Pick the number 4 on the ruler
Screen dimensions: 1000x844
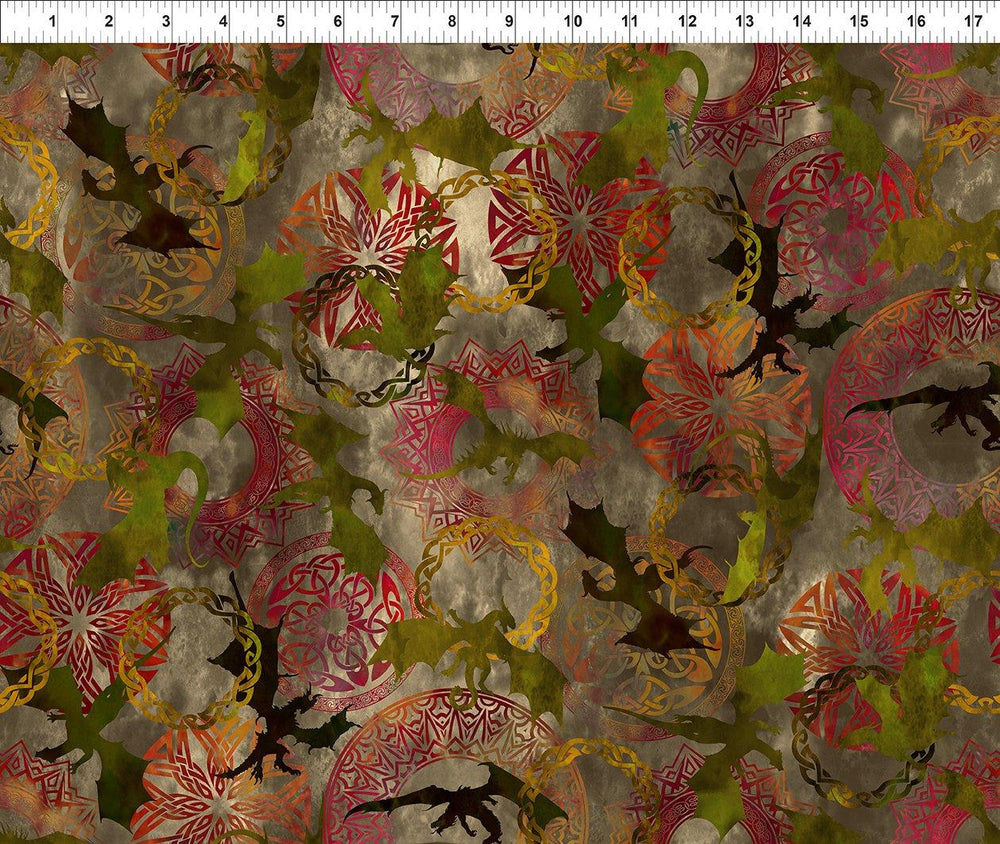coord(223,20)
